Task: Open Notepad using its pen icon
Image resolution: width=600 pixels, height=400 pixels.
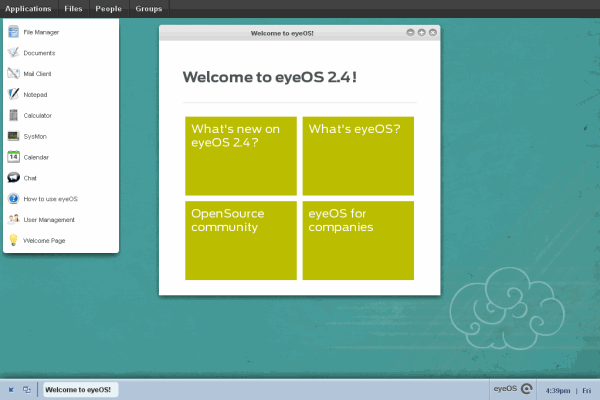Action: point(13,94)
